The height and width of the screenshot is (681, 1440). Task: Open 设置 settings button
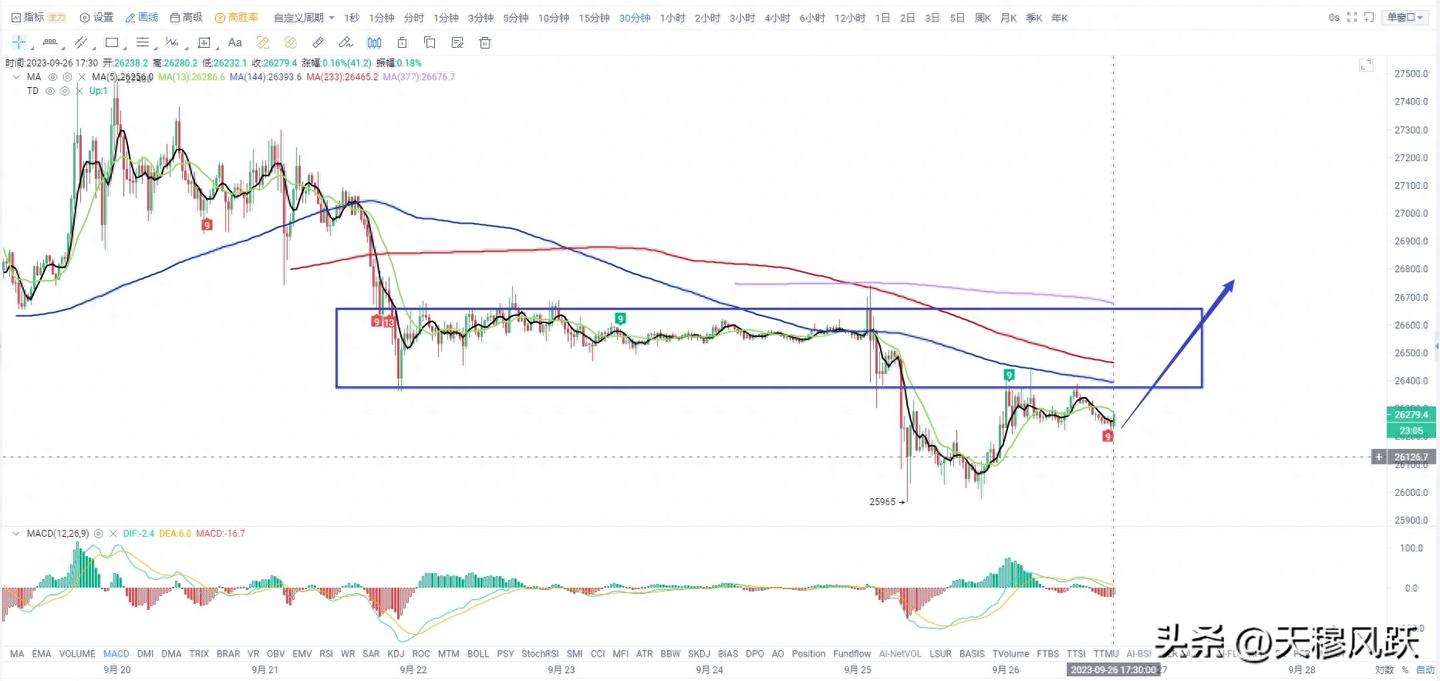97,18
